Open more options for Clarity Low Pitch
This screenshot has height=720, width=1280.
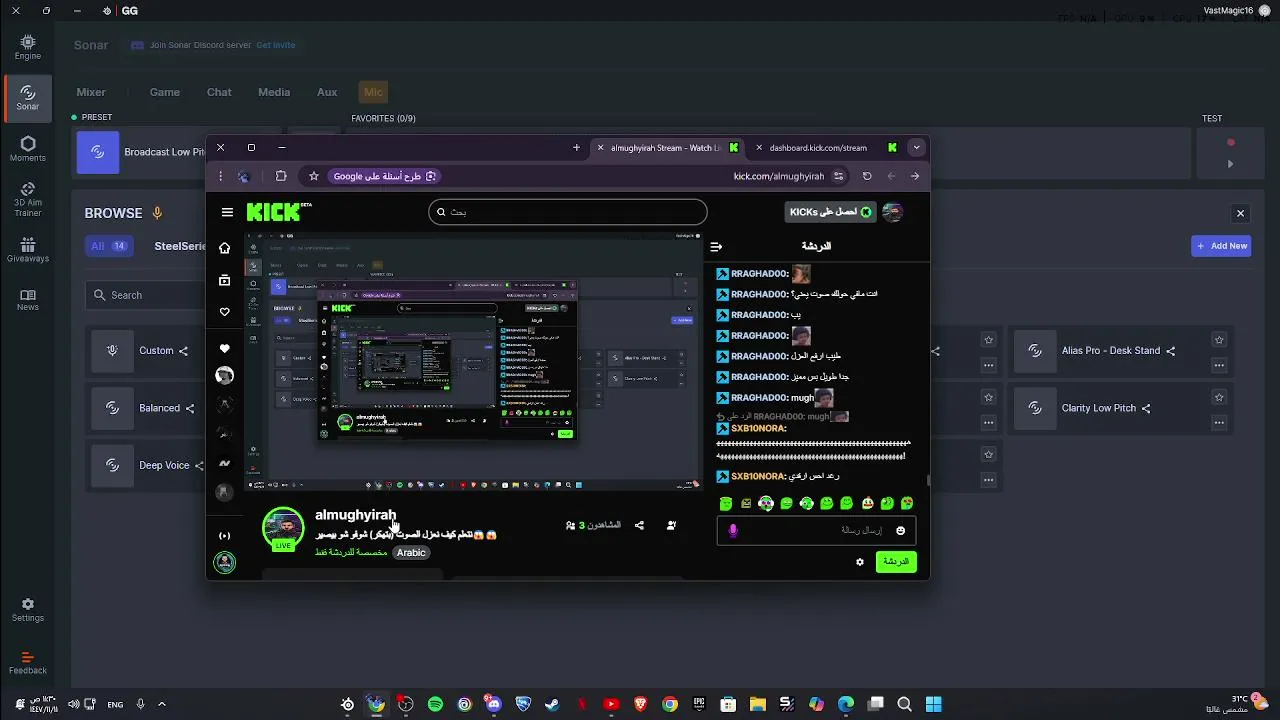[1219, 422]
